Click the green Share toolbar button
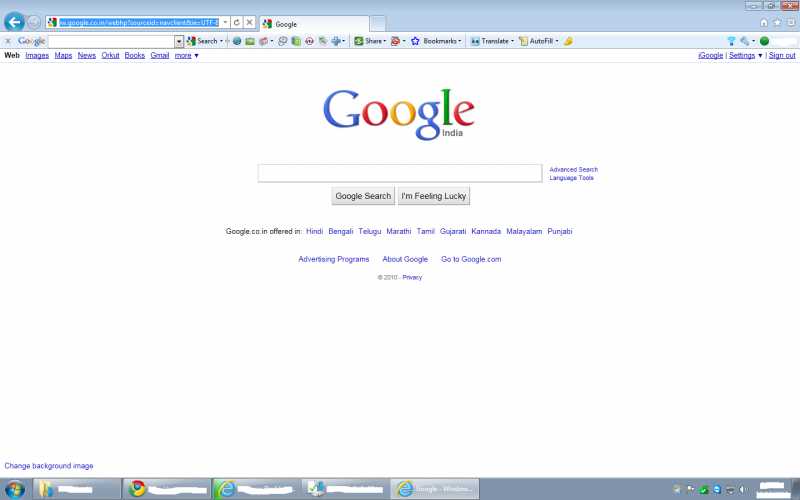The width and height of the screenshot is (800, 500). pyautogui.click(x=368, y=41)
